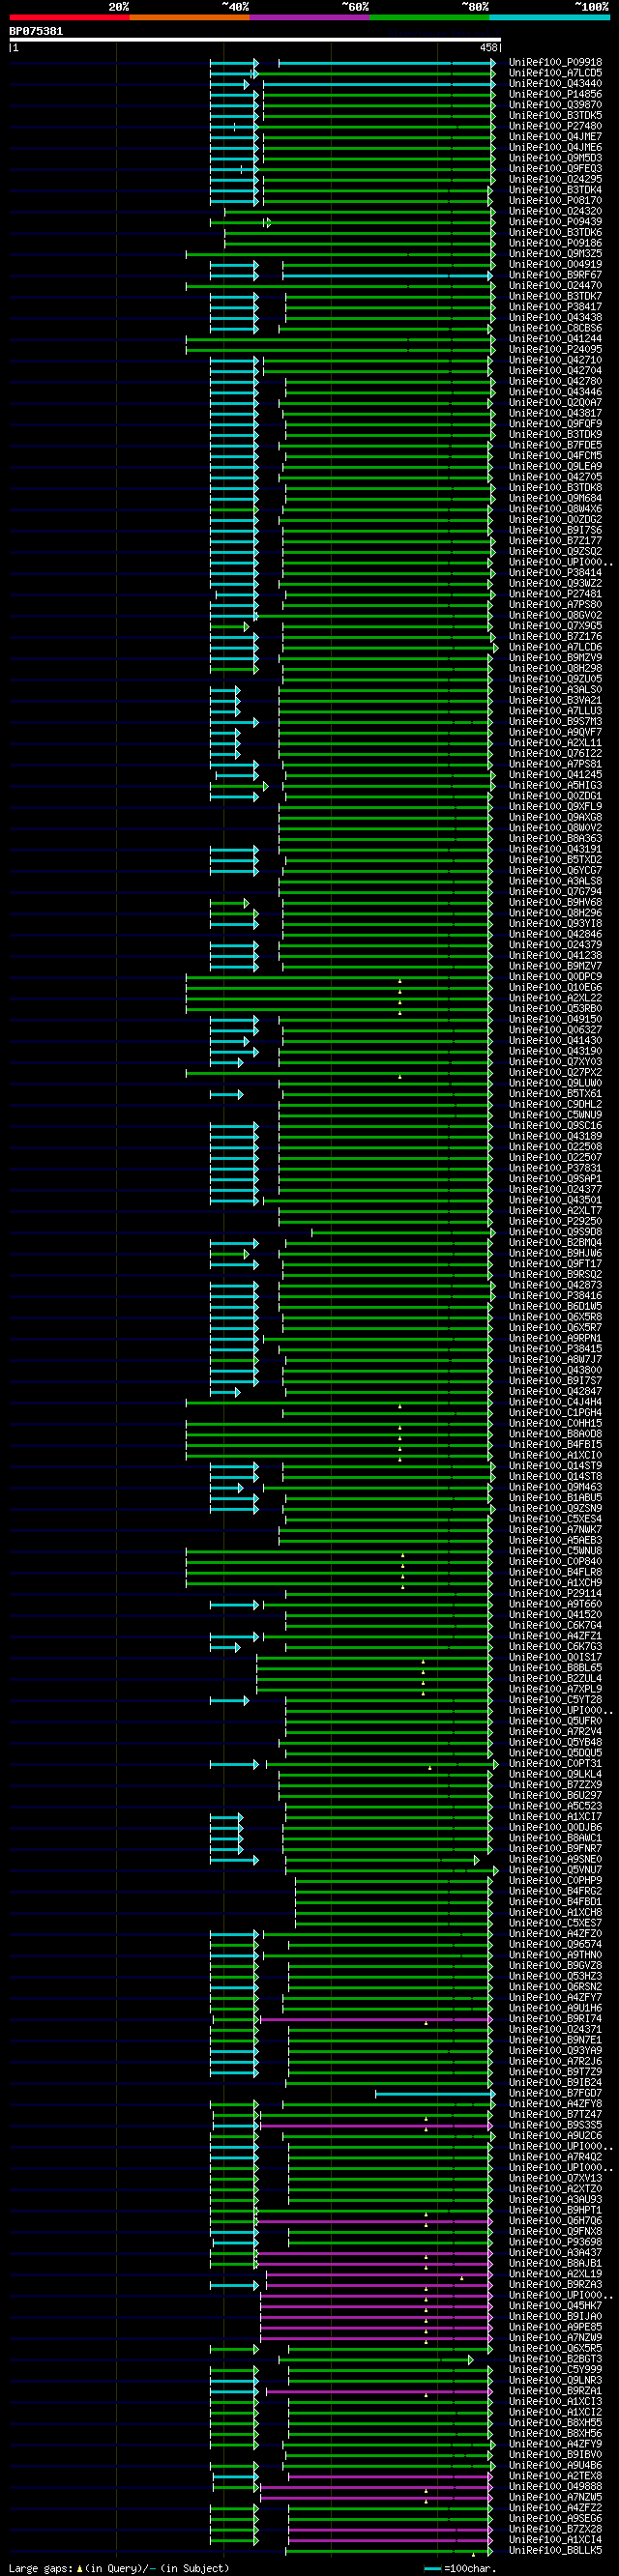Screen dimensions: 619x2576
Task: Select the label UniRef100_Q9ZU05
Action: point(555,679)
